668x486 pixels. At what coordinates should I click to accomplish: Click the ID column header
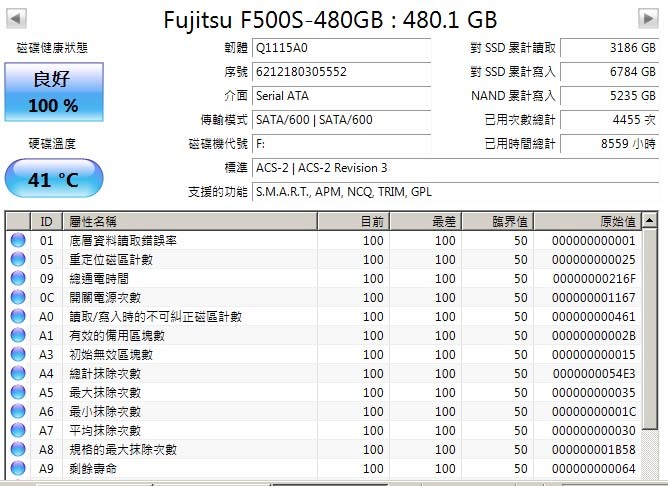(46, 221)
